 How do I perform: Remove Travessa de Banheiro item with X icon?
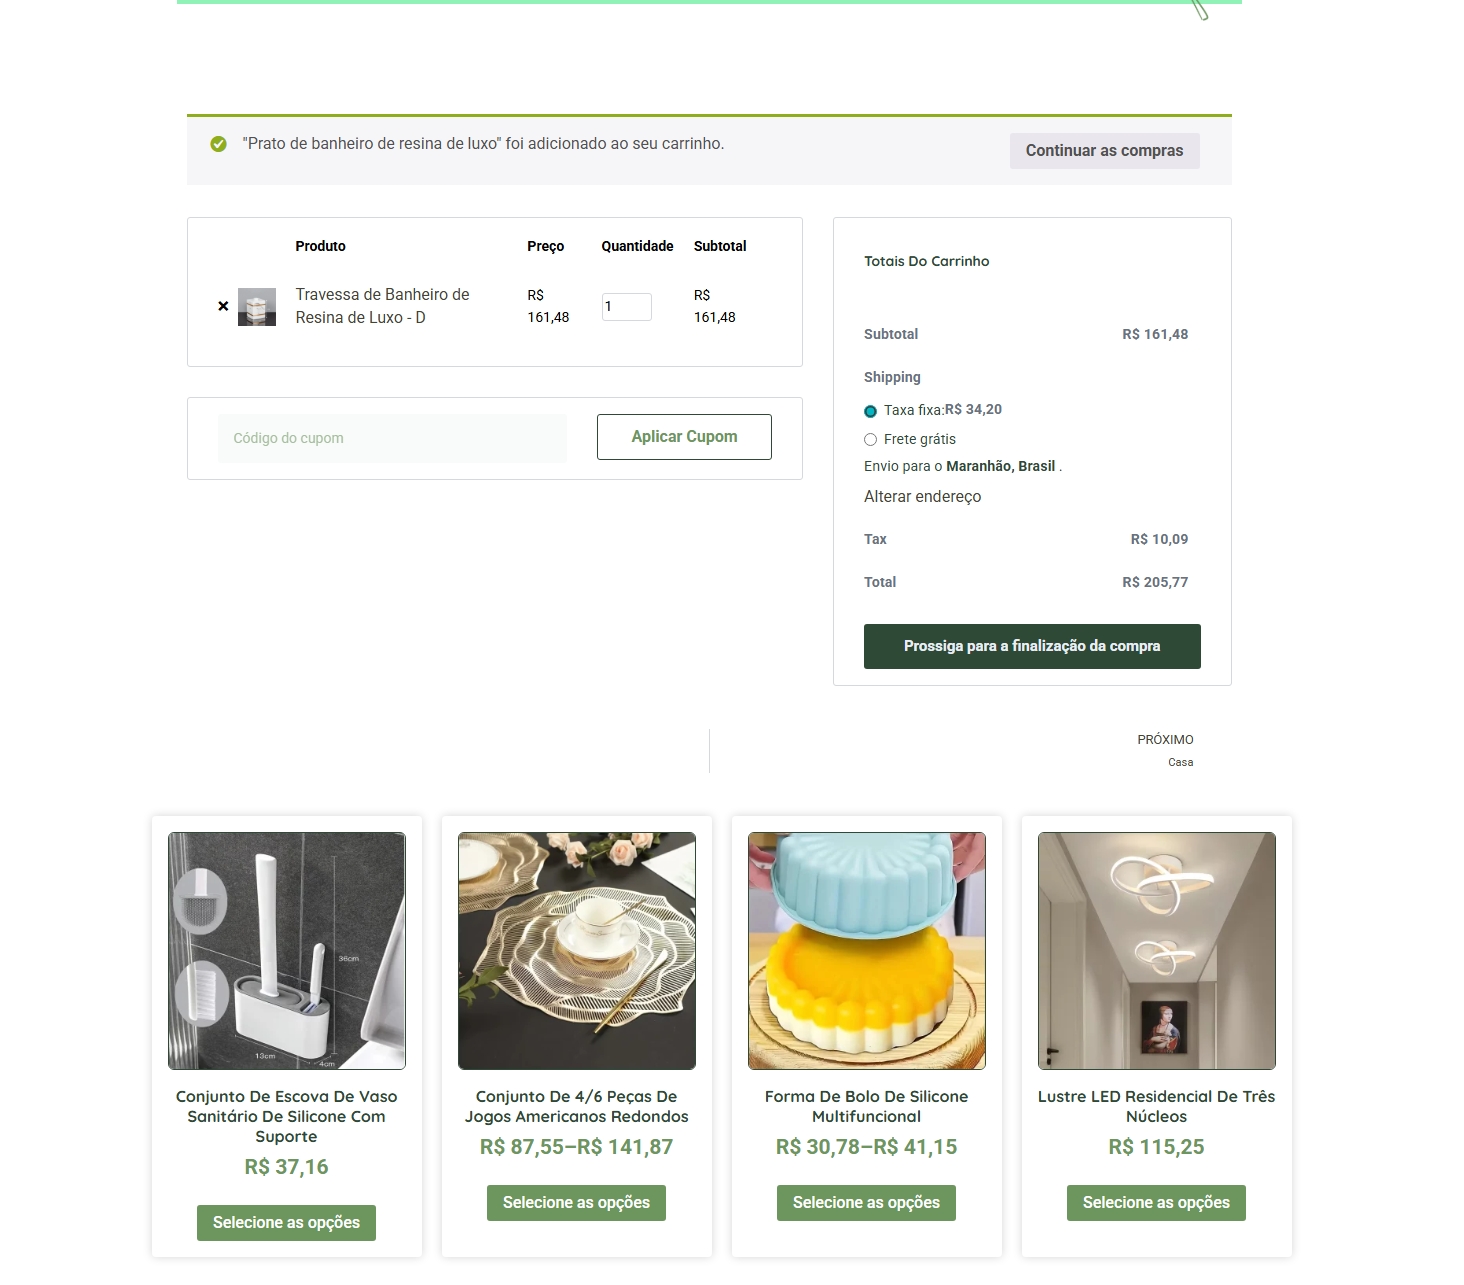(223, 306)
